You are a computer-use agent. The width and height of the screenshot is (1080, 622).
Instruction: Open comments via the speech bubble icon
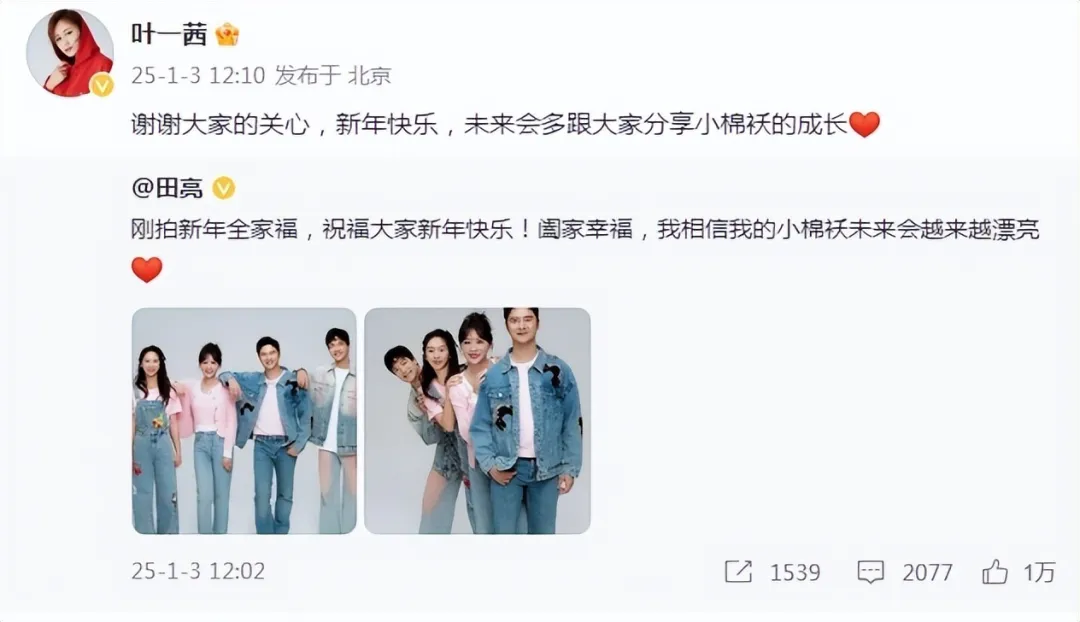[x=871, y=572]
